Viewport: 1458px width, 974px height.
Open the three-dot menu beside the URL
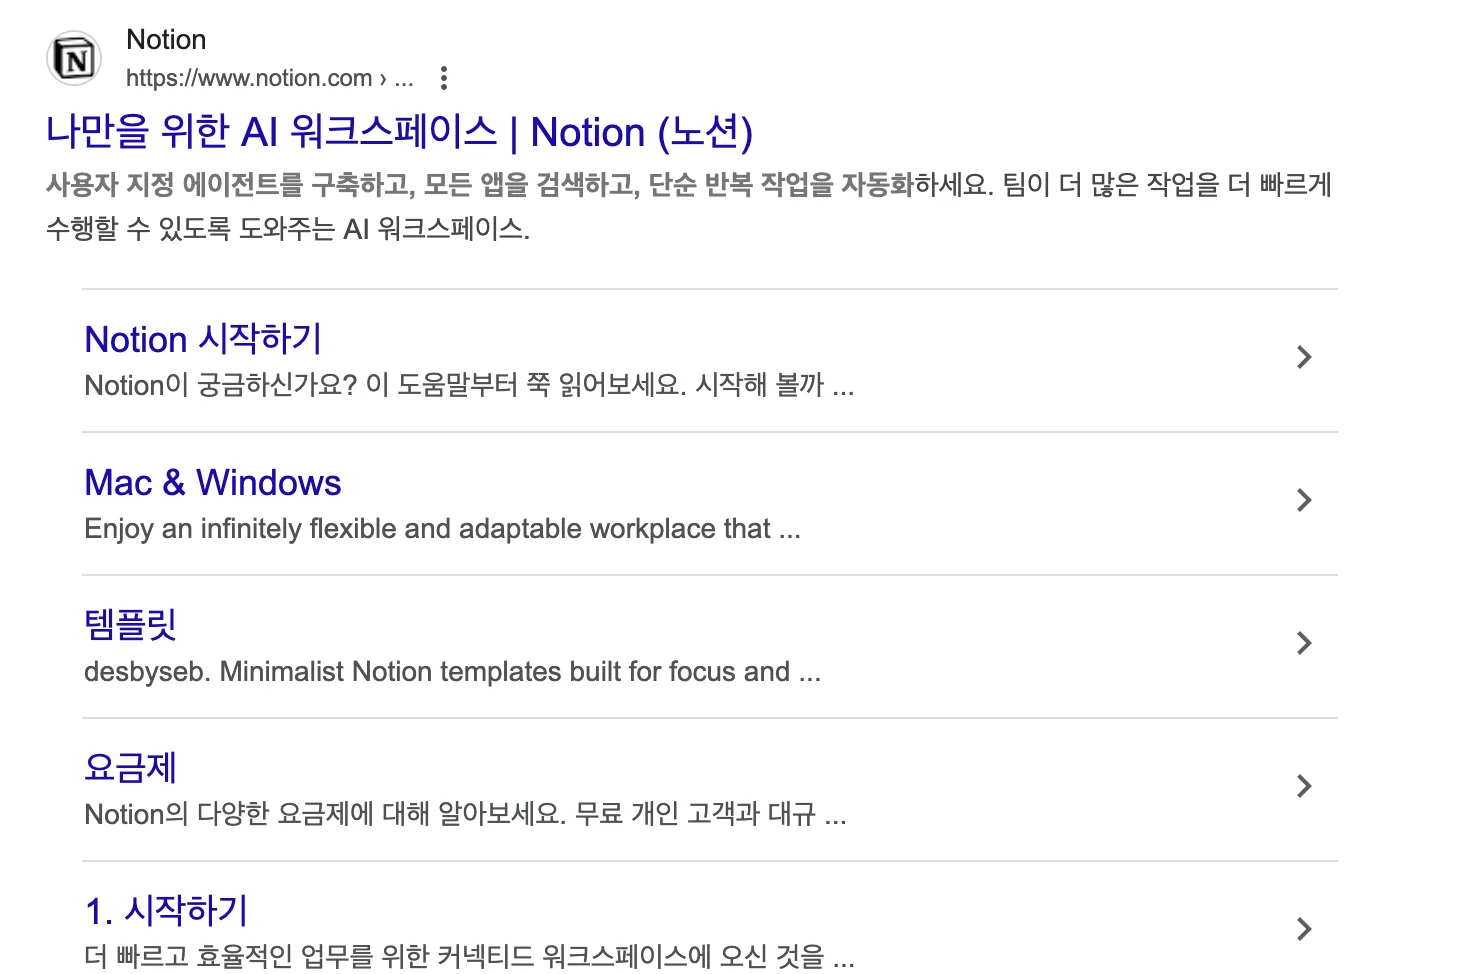click(443, 77)
